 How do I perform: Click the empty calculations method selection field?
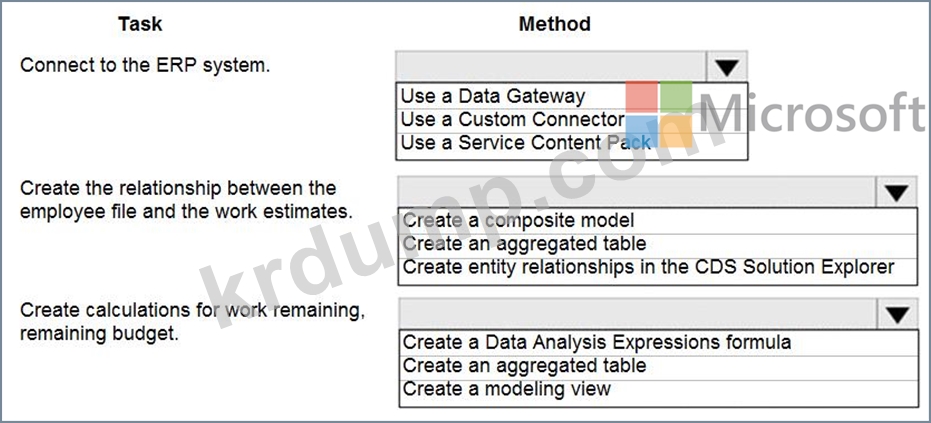(x=638, y=314)
